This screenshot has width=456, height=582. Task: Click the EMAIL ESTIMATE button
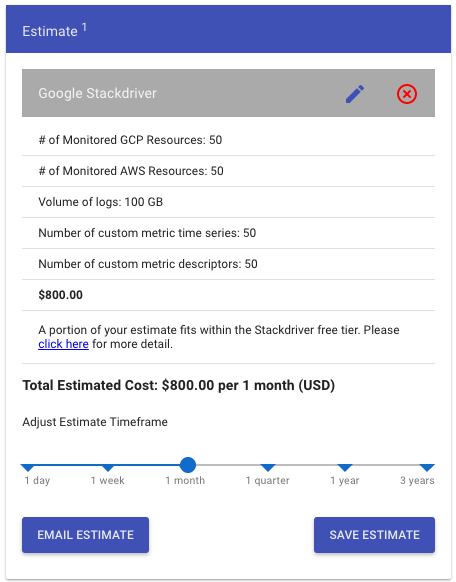(85, 535)
